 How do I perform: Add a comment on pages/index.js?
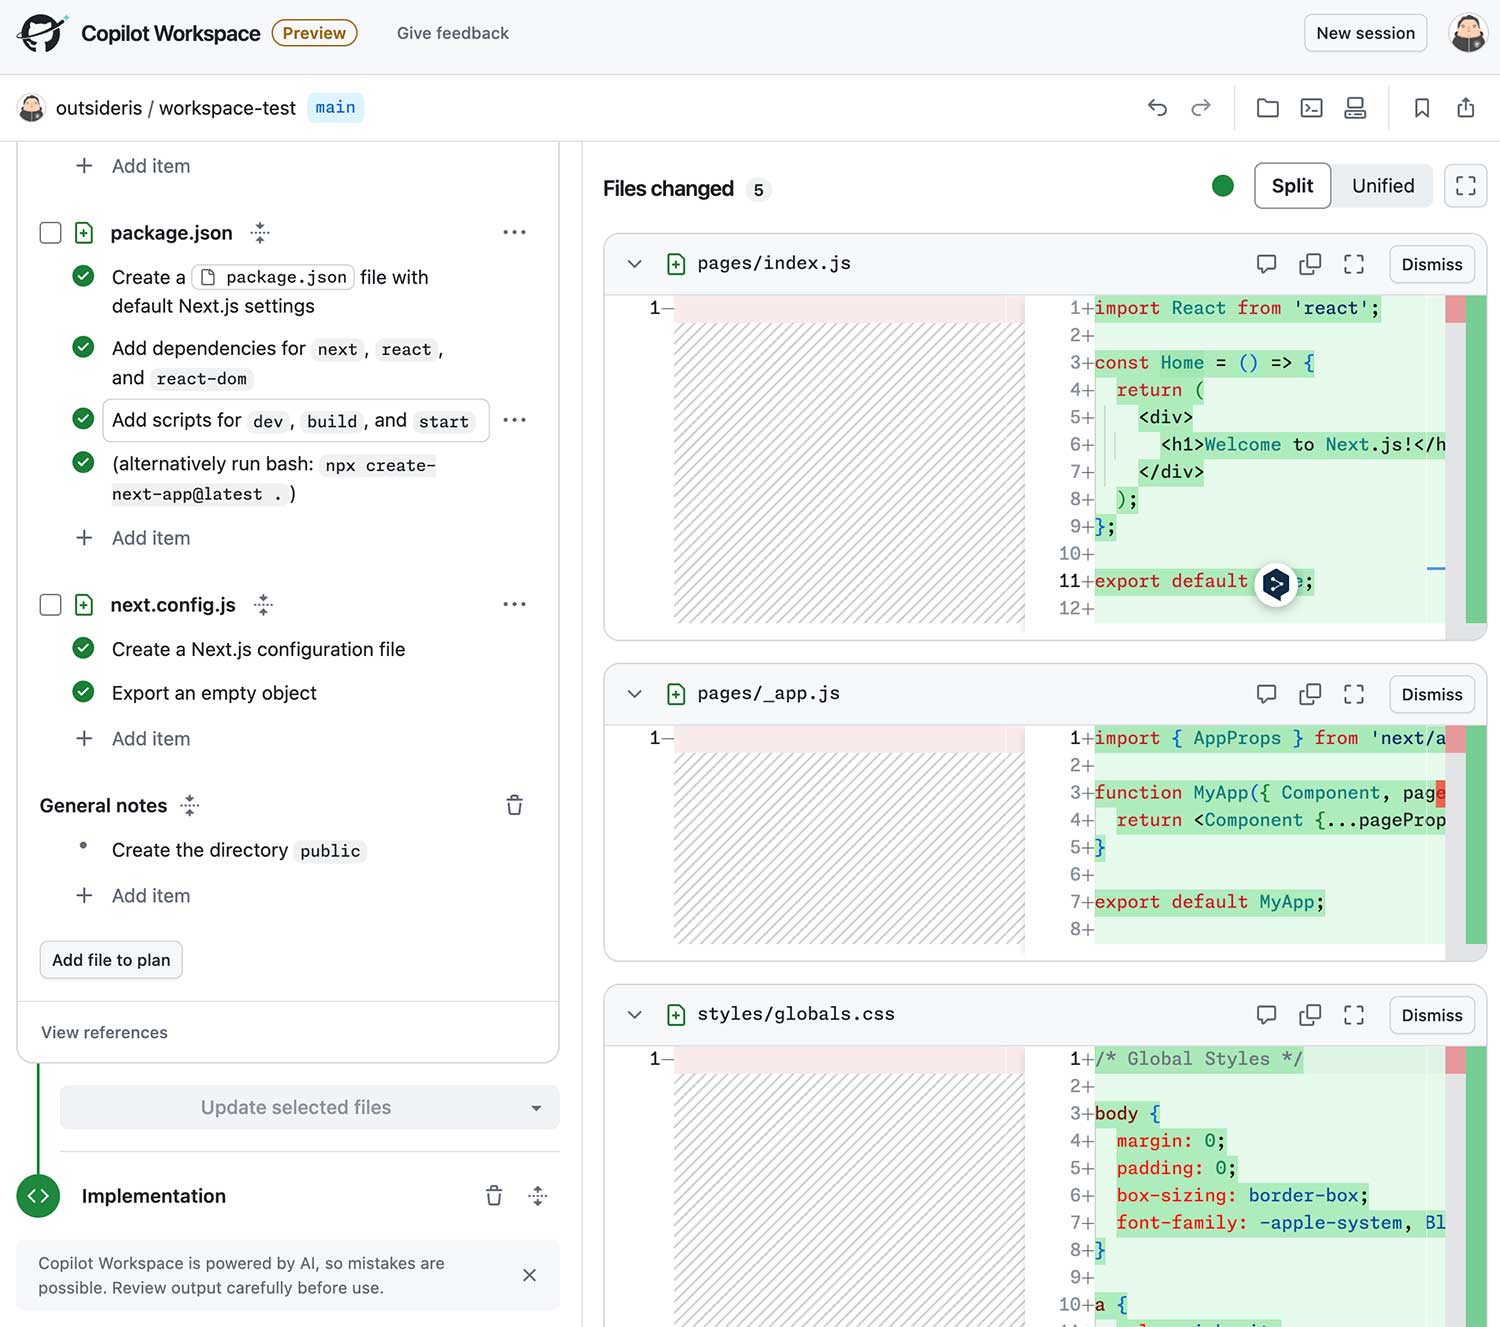[x=1266, y=264]
